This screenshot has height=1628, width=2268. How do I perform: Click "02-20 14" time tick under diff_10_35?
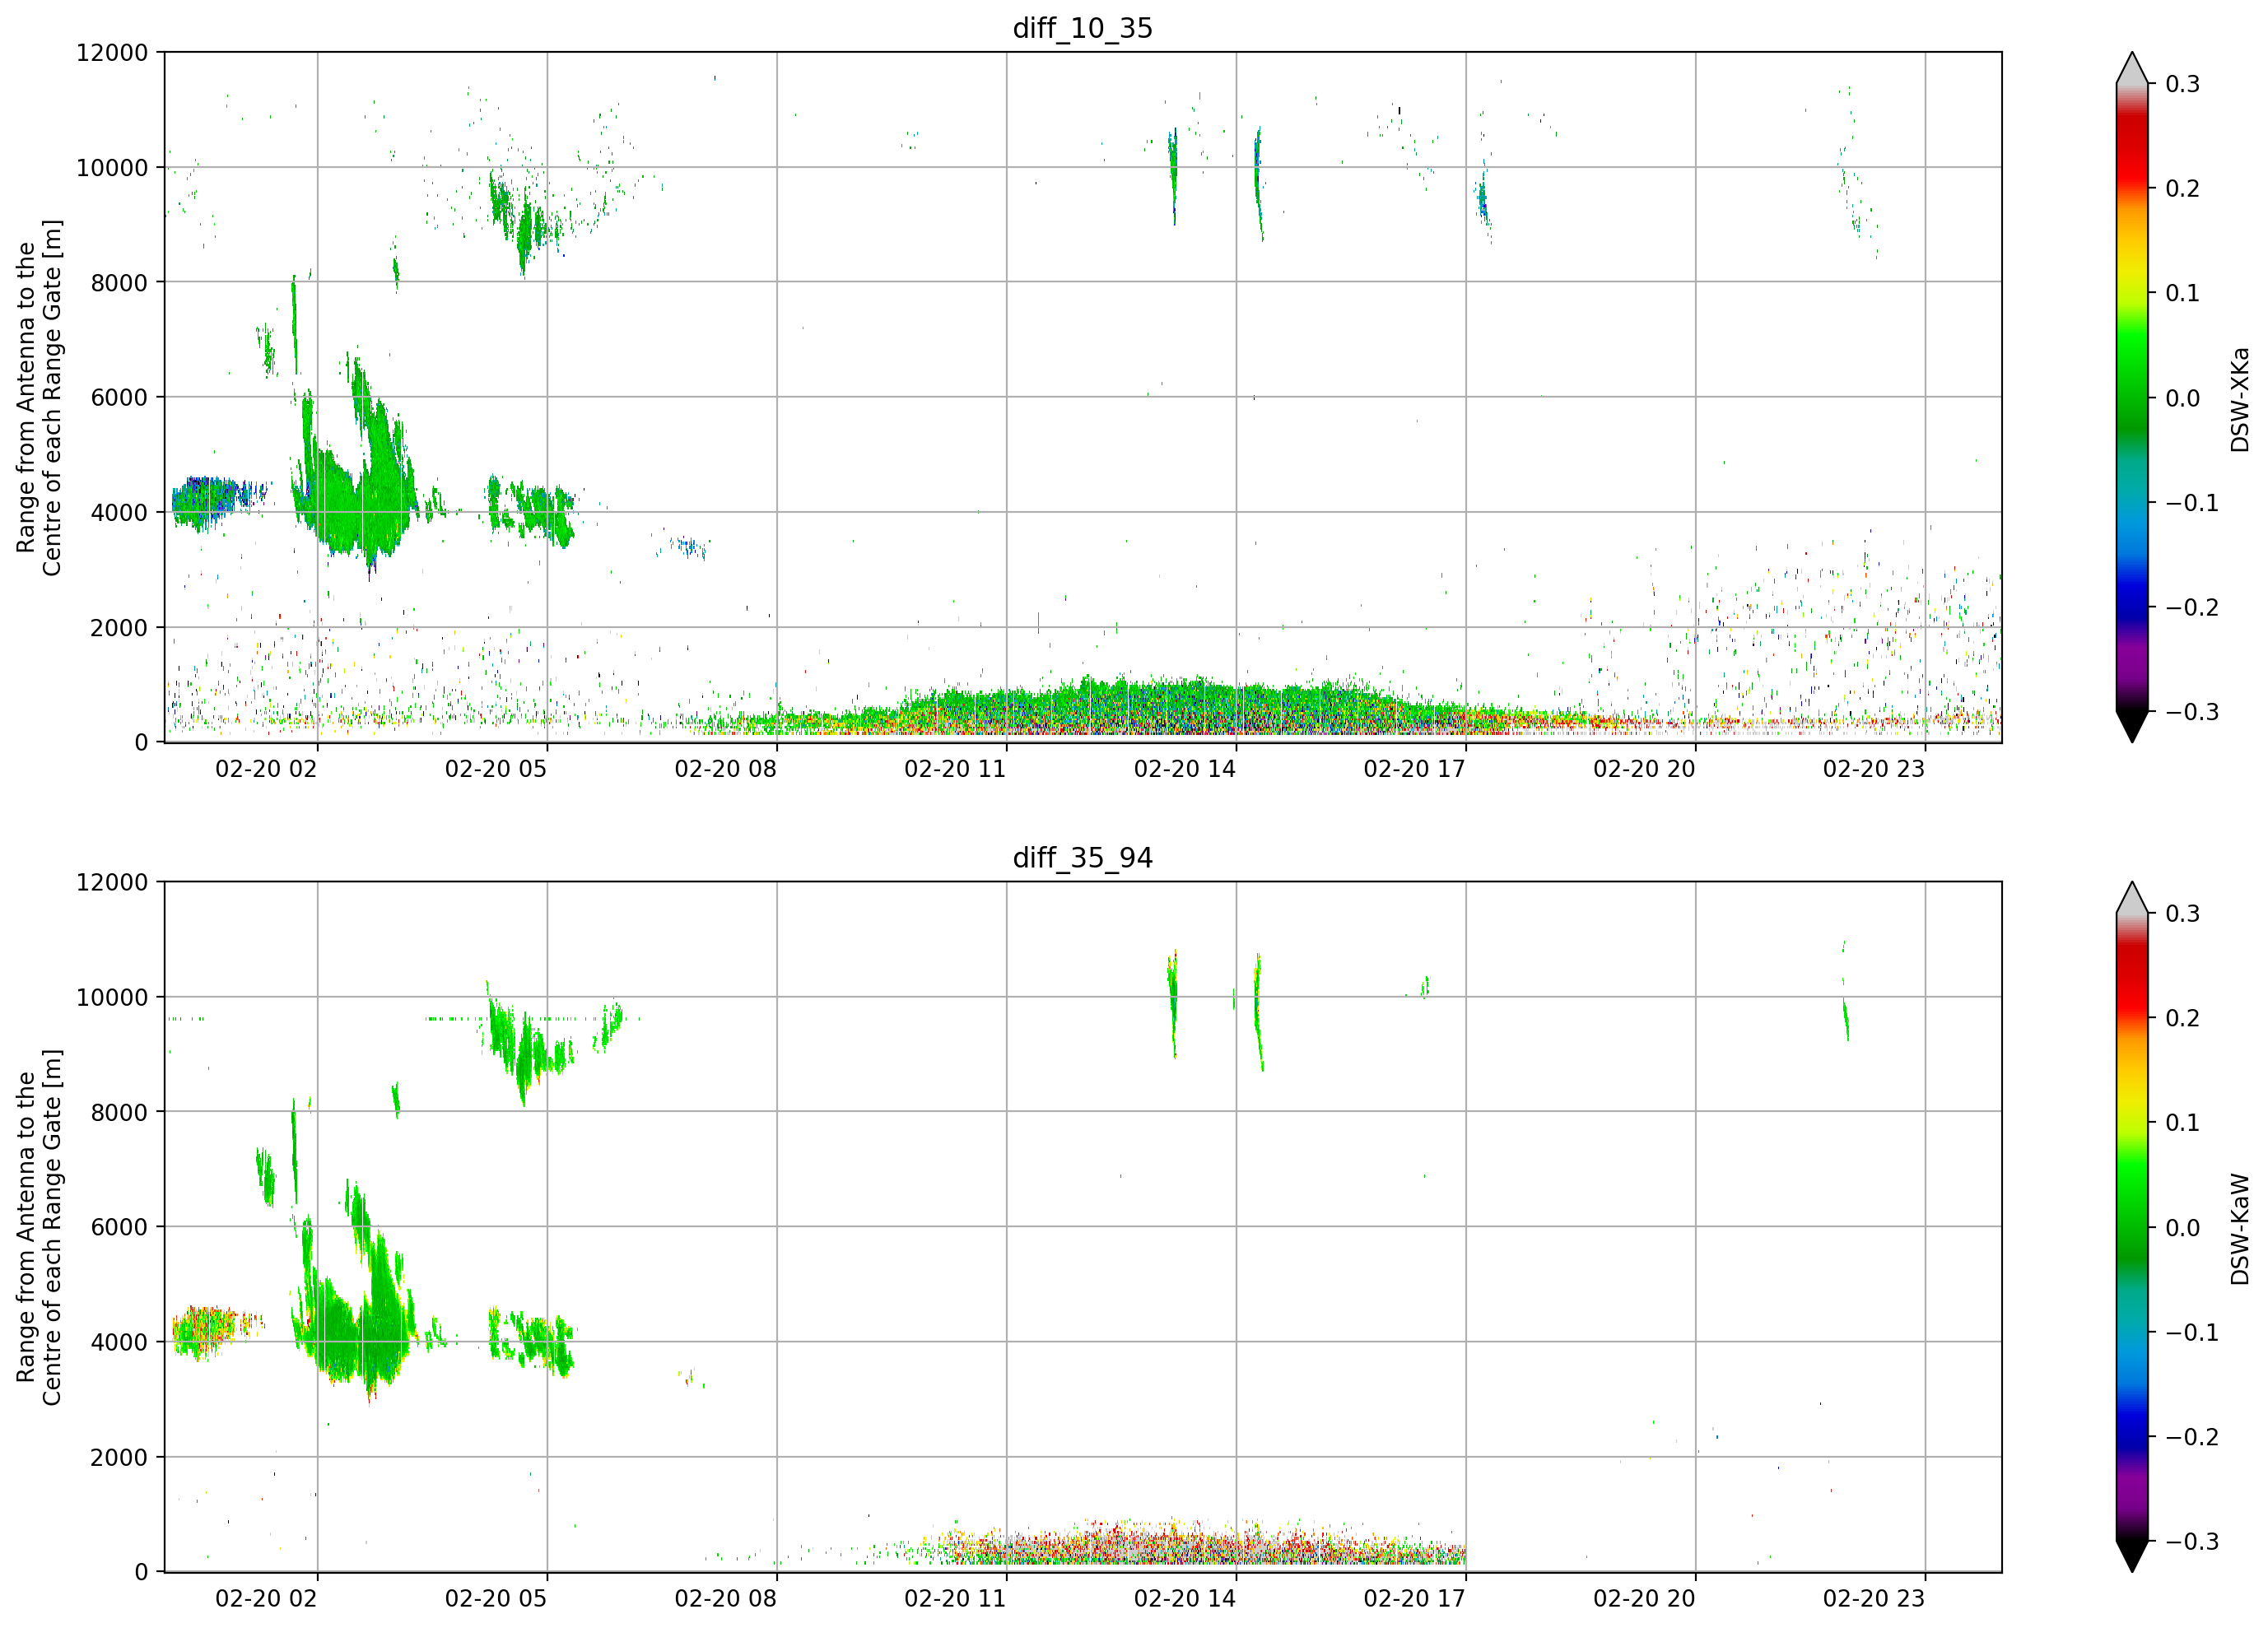[1185, 769]
